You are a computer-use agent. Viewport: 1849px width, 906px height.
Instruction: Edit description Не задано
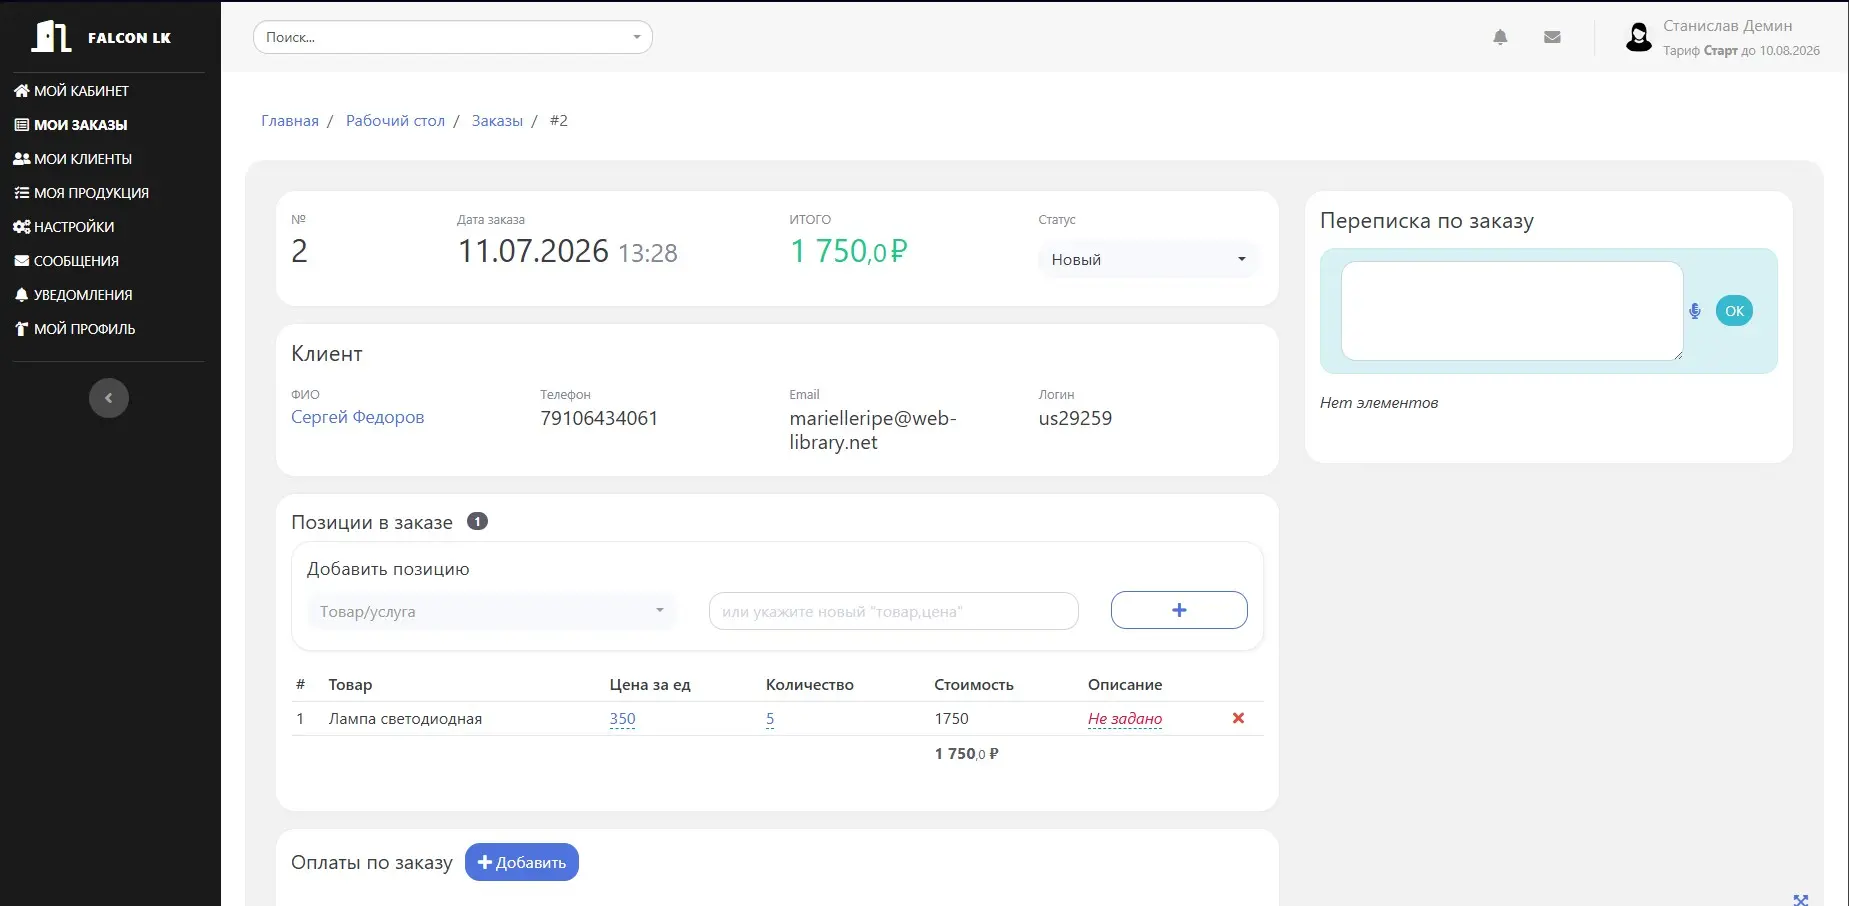(x=1125, y=719)
